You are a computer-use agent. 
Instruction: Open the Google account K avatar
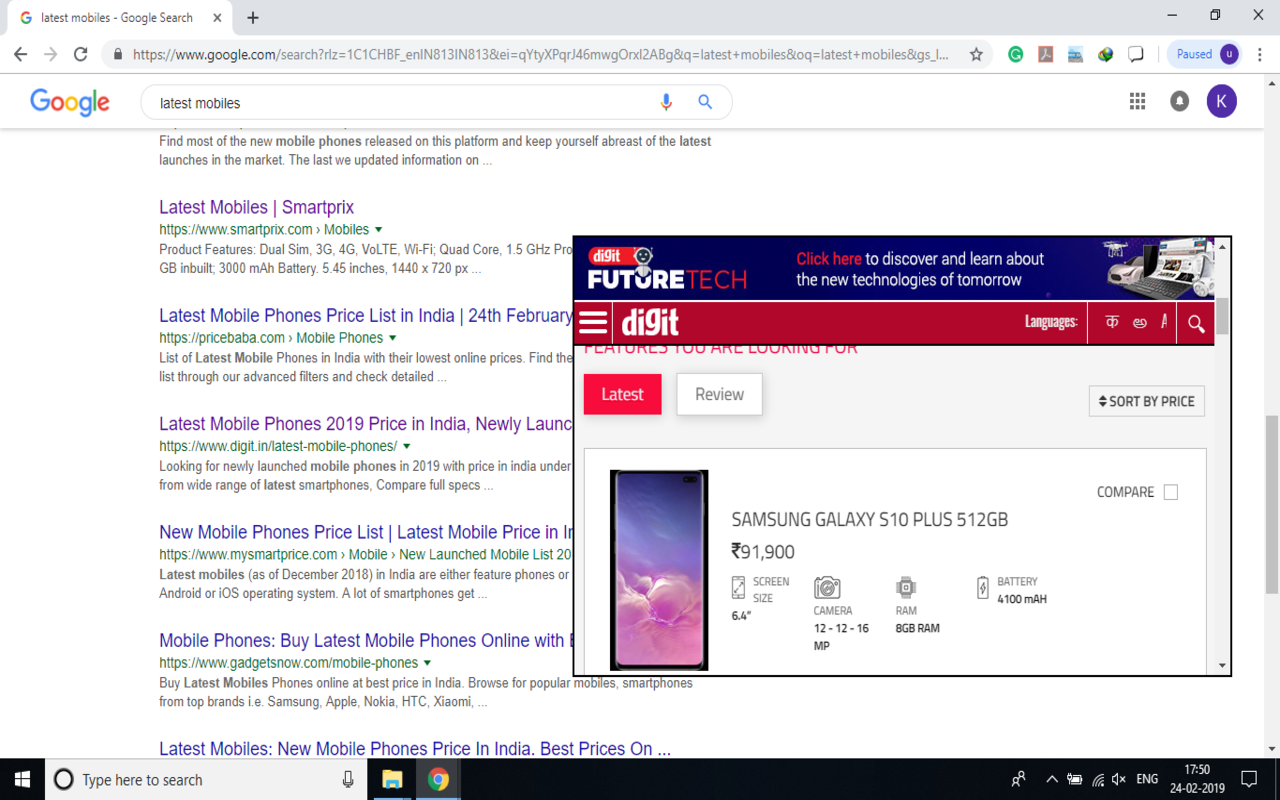click(1221, 101)
